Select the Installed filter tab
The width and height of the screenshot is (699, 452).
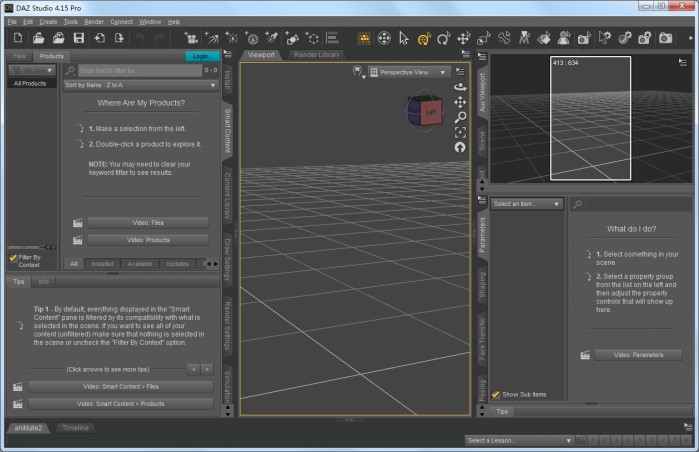tap(102, 264)
